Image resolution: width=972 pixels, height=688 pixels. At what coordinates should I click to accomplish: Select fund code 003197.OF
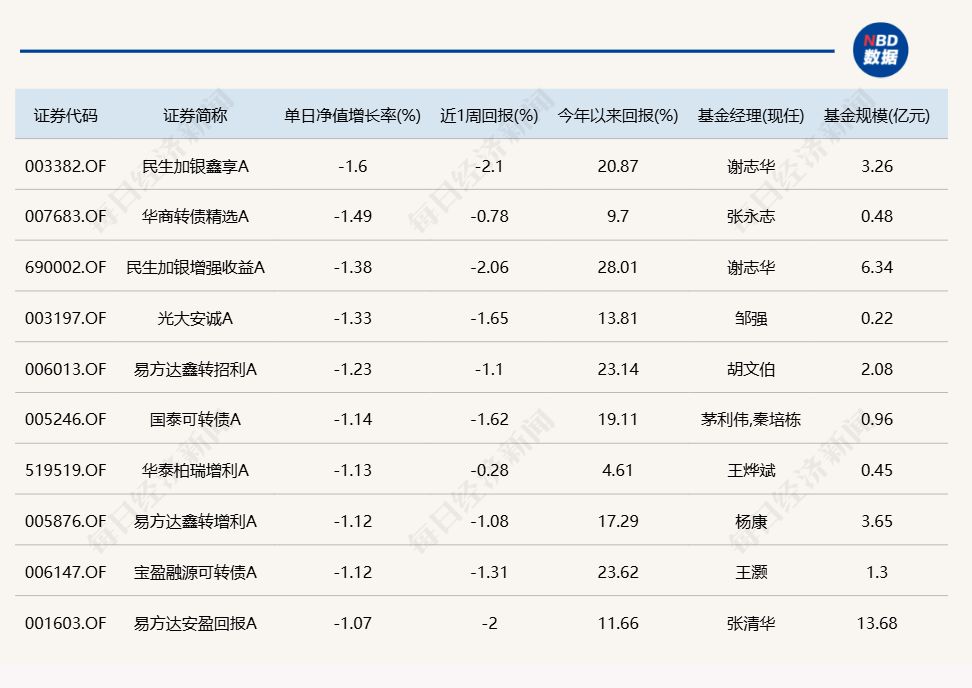[x=66, y=318]
